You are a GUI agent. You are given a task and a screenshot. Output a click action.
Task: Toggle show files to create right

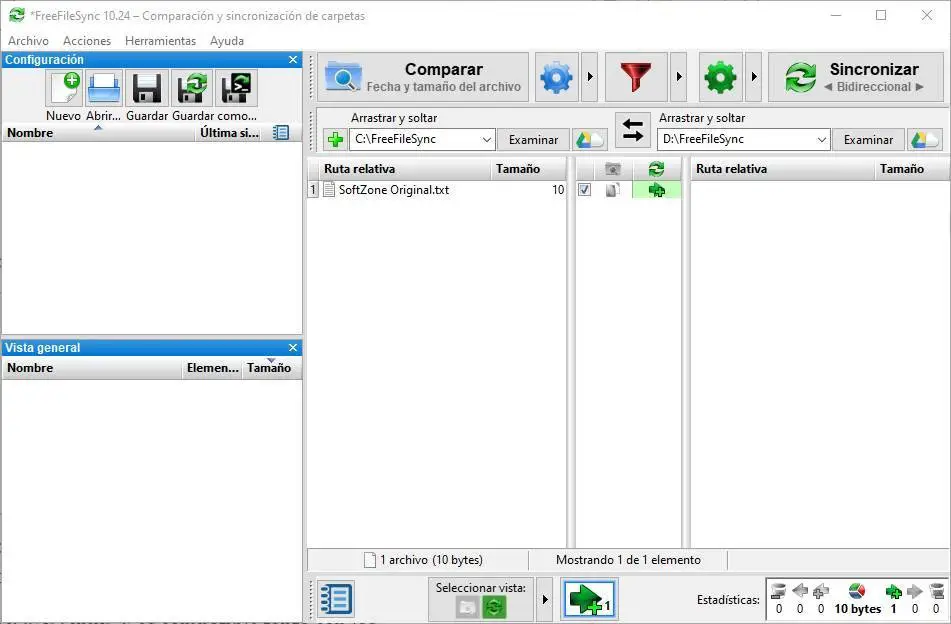pyautogui.click(x=590, y=599)
